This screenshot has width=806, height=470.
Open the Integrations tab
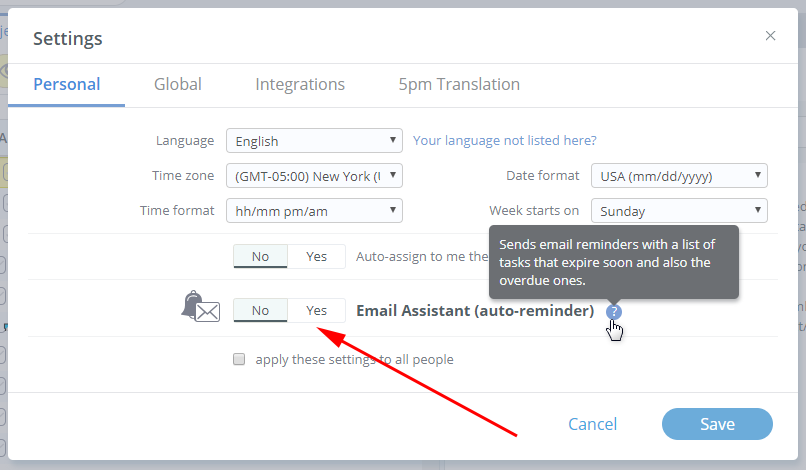[x=300, y=84]
